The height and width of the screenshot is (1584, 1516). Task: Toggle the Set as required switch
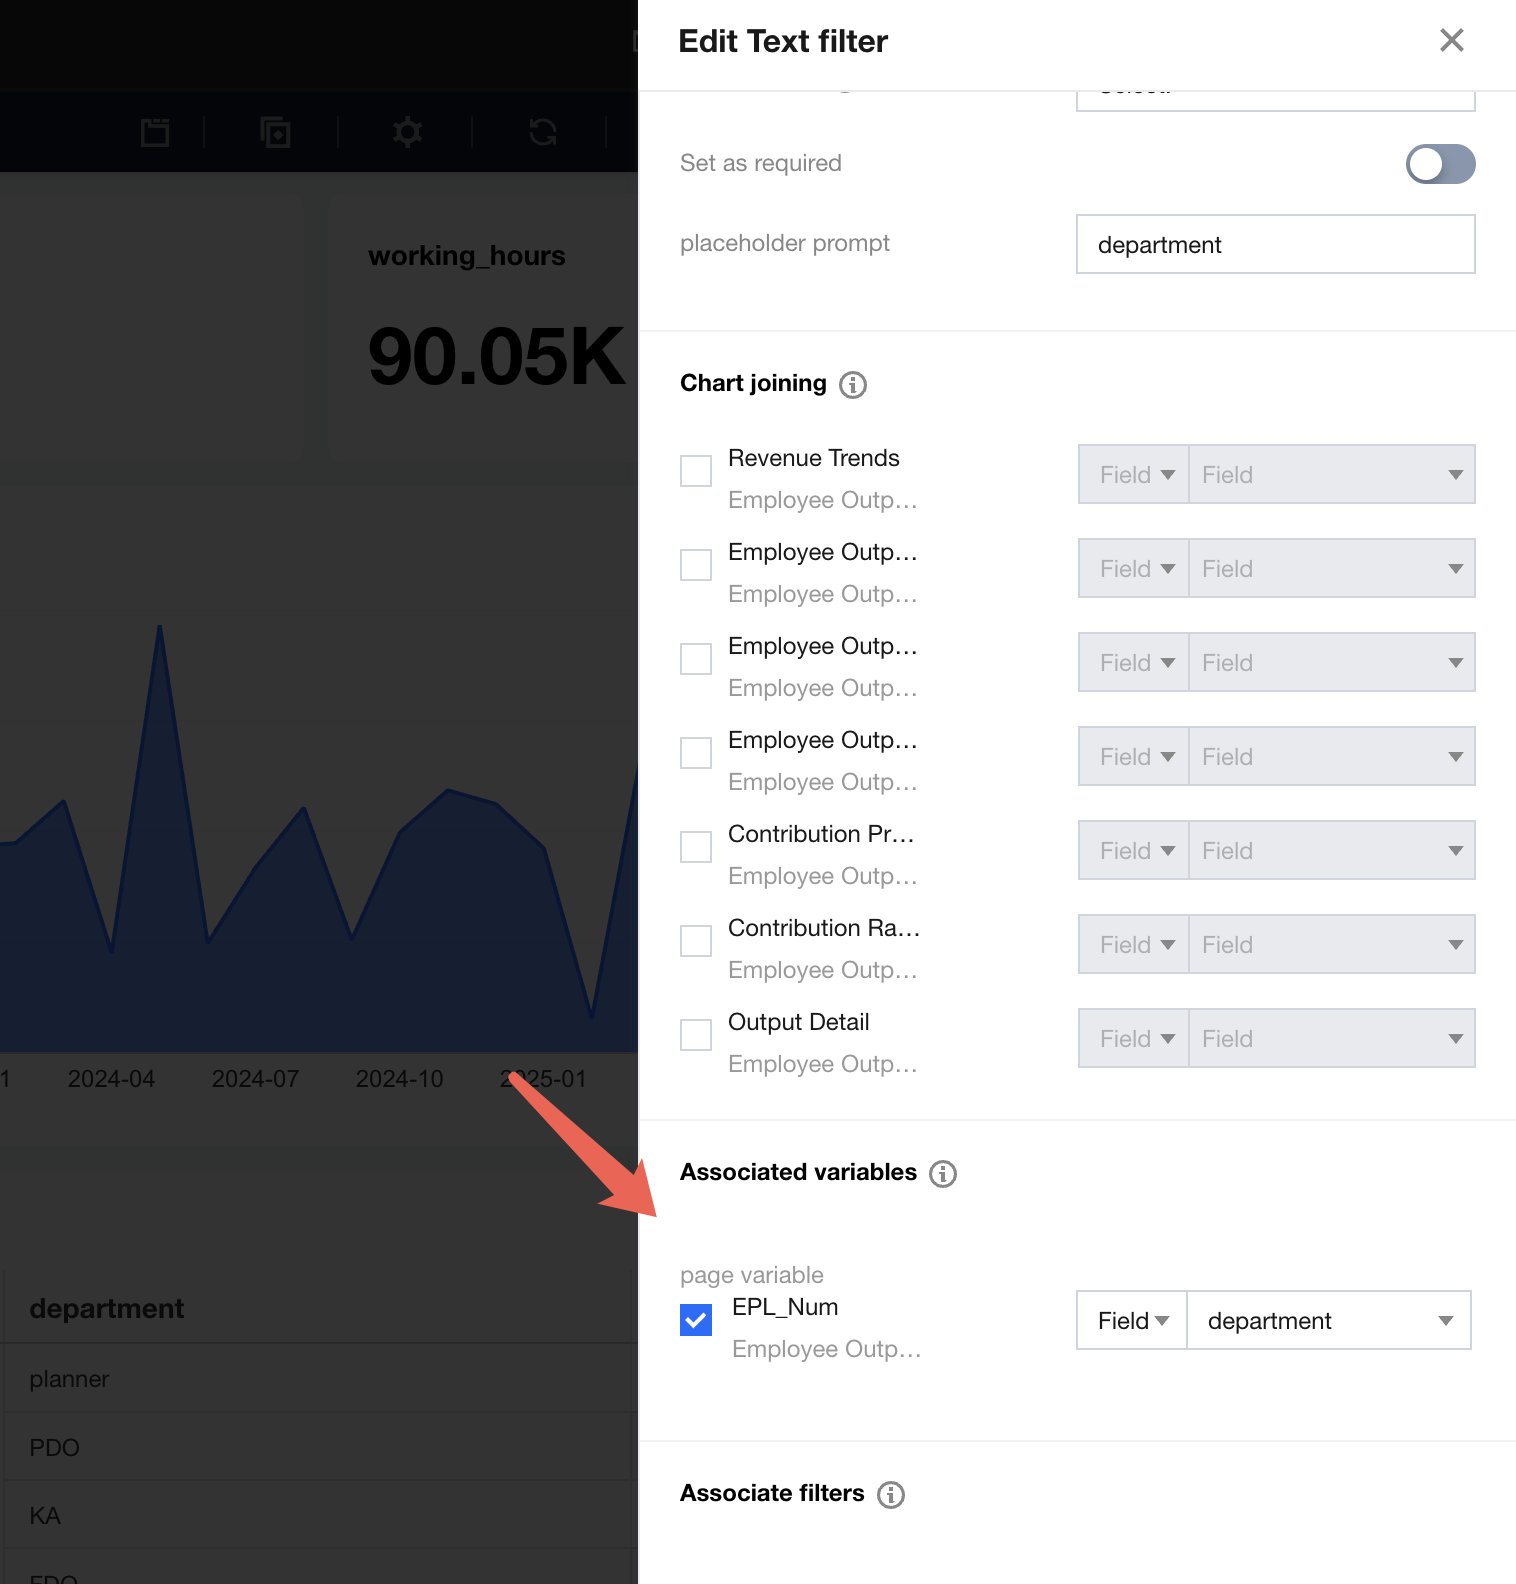(x=1440, y=164)
